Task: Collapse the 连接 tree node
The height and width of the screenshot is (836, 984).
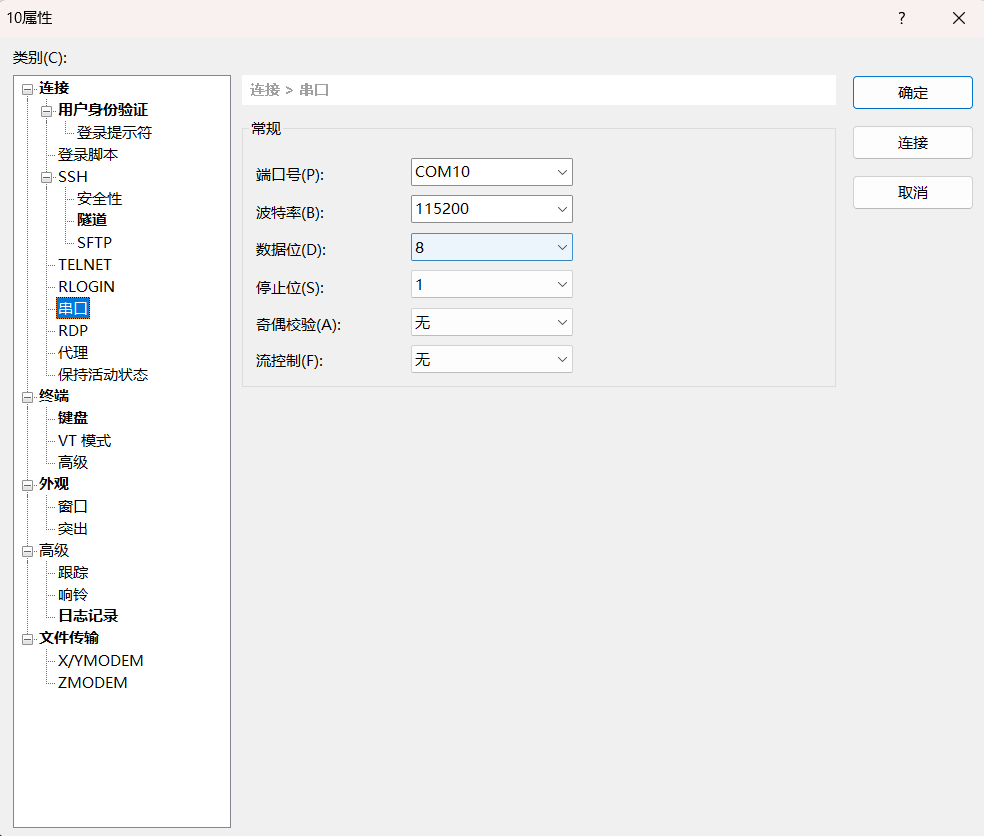Action: pyautogui.click(x=27, y=89)
